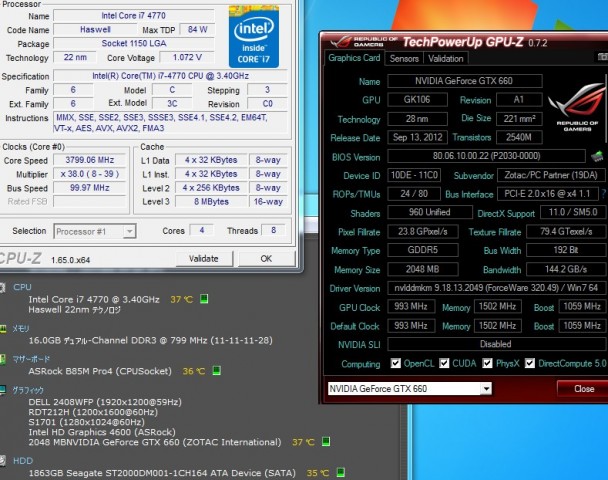The image size is (608, 480).
Task: Open the HDD section heading in Speccy
Action: (x=23, y=461)
